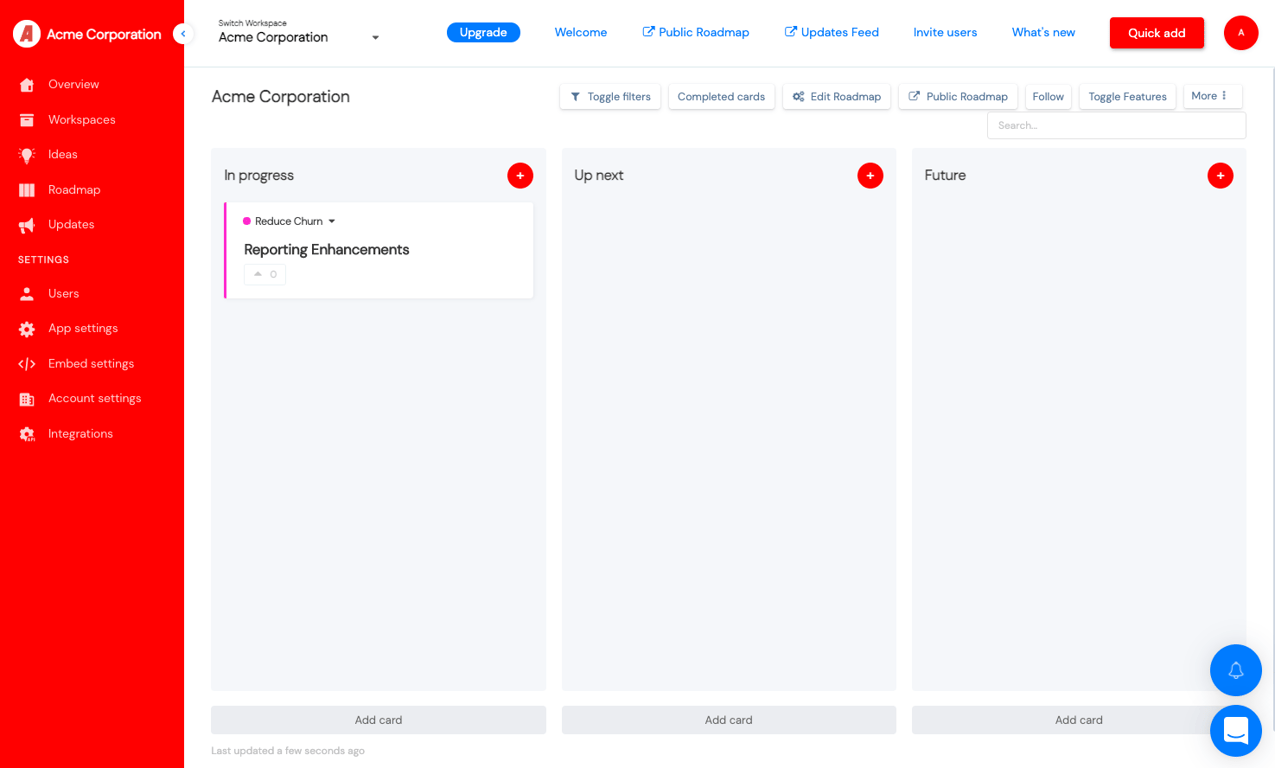The height and width of the screenshot is (768, 1275).
Task: Open the Welcome link
Action: [x=581, y=32]
